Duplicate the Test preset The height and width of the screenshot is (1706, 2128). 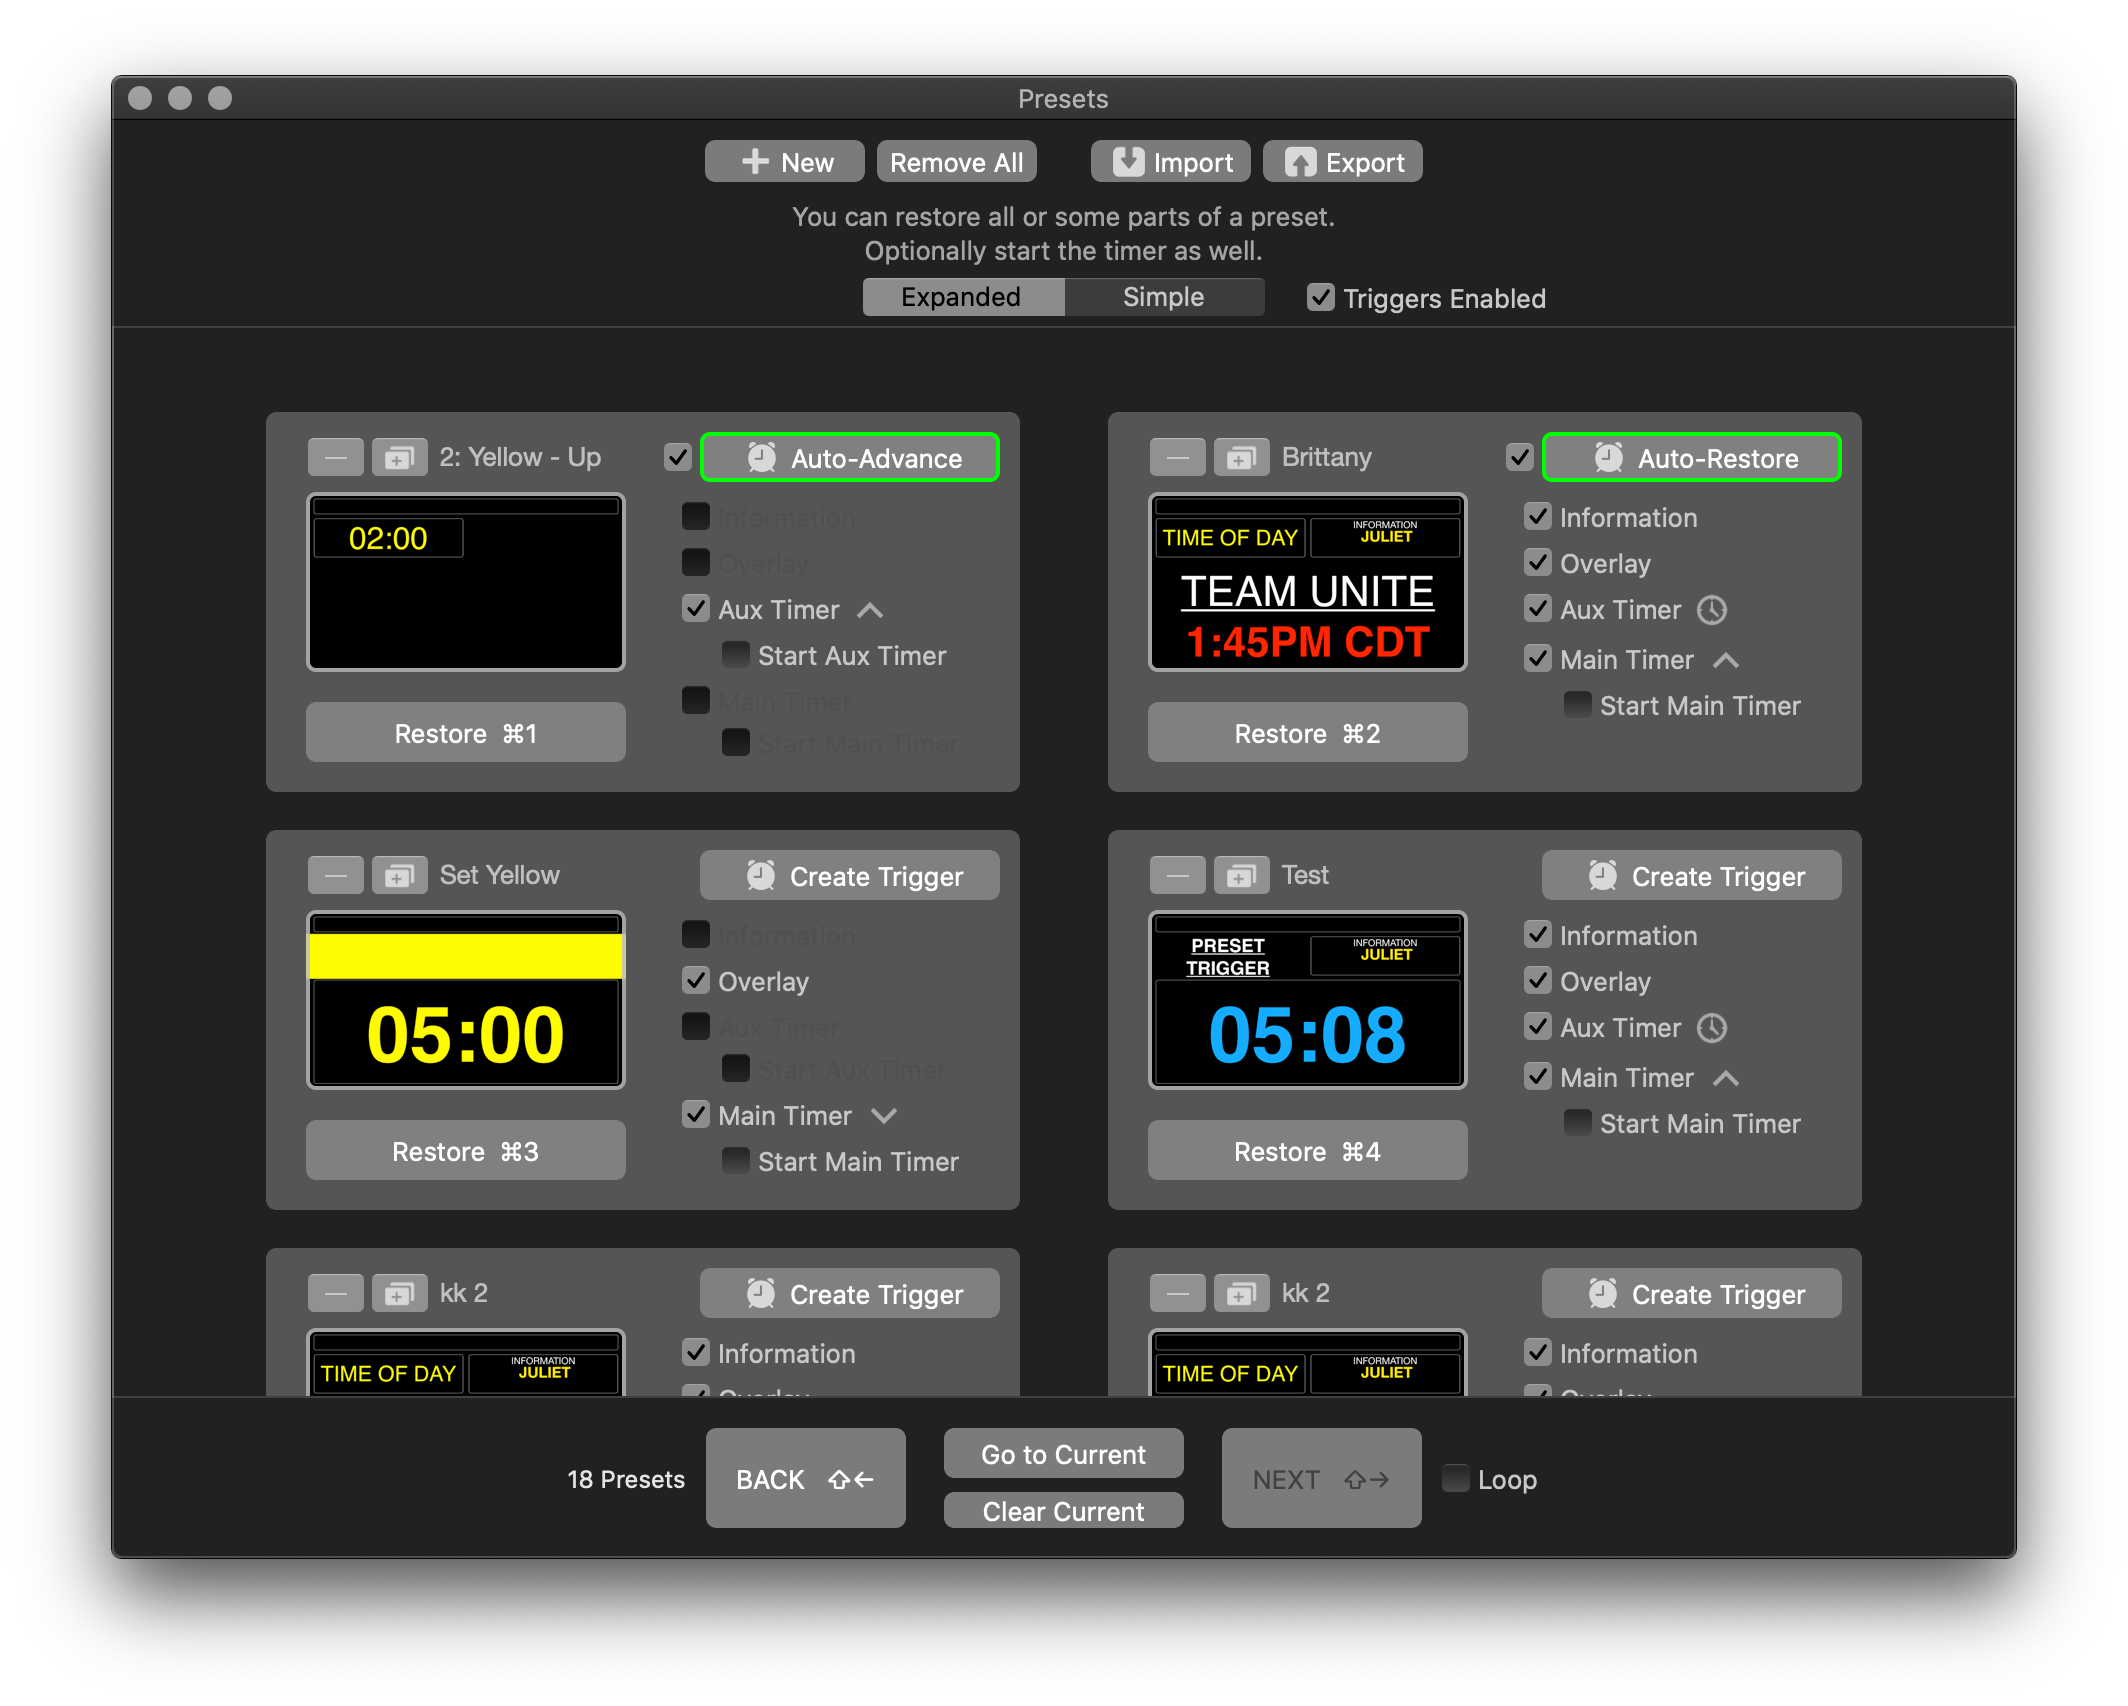pos(1241,876)
